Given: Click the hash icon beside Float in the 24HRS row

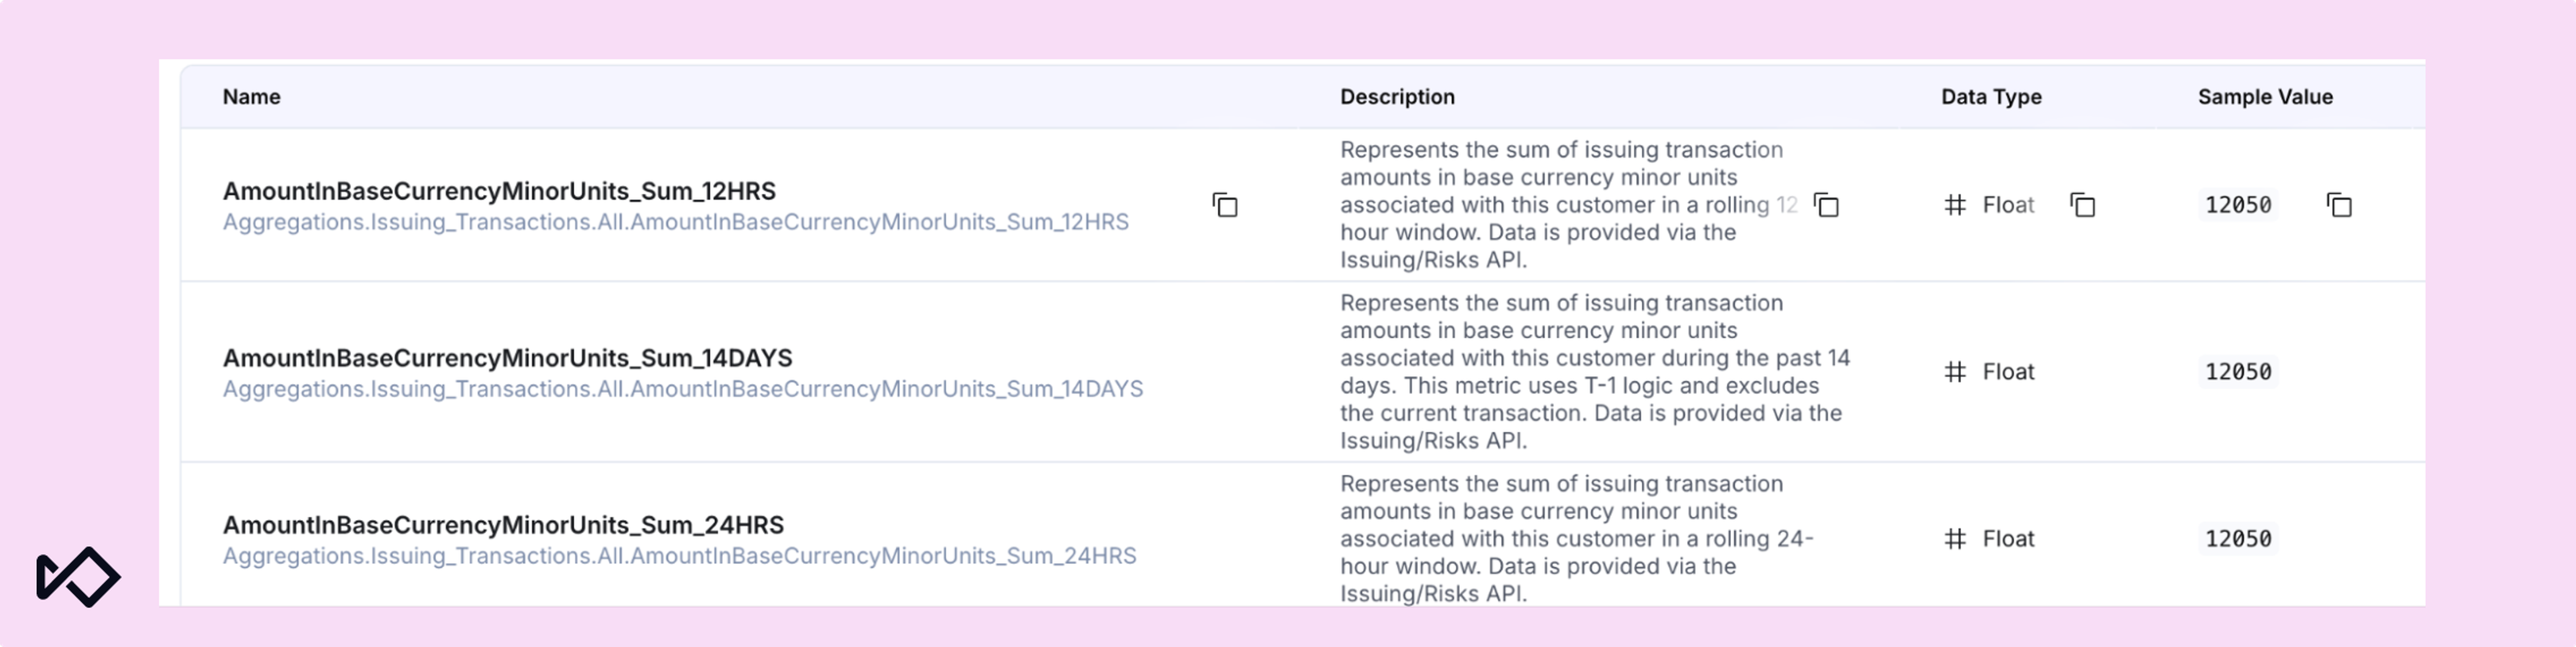Looking at the screenshot, I should tap(1955, 539).
